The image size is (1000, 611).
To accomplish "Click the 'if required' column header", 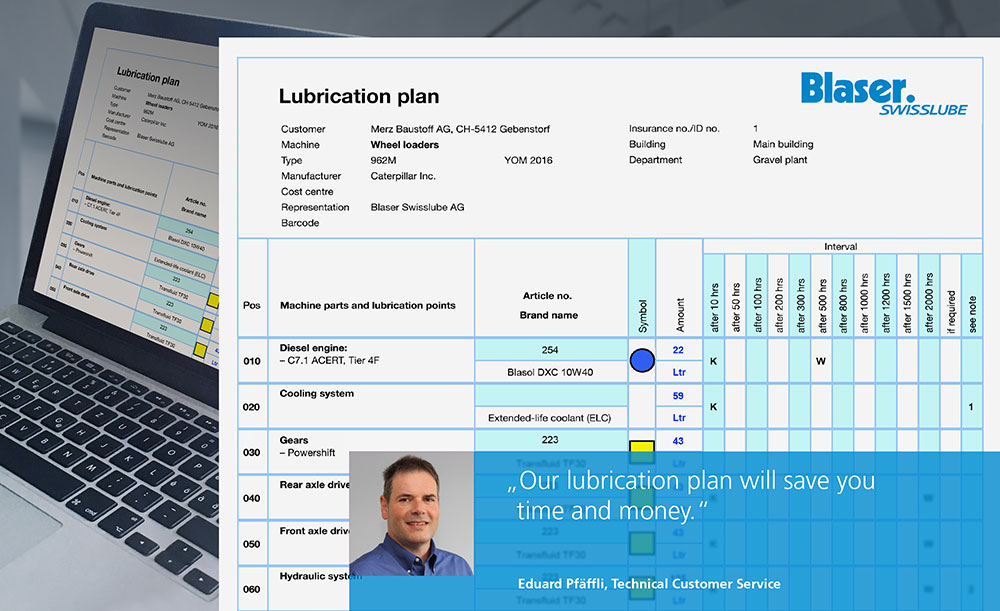I will [x=951, y=312].
